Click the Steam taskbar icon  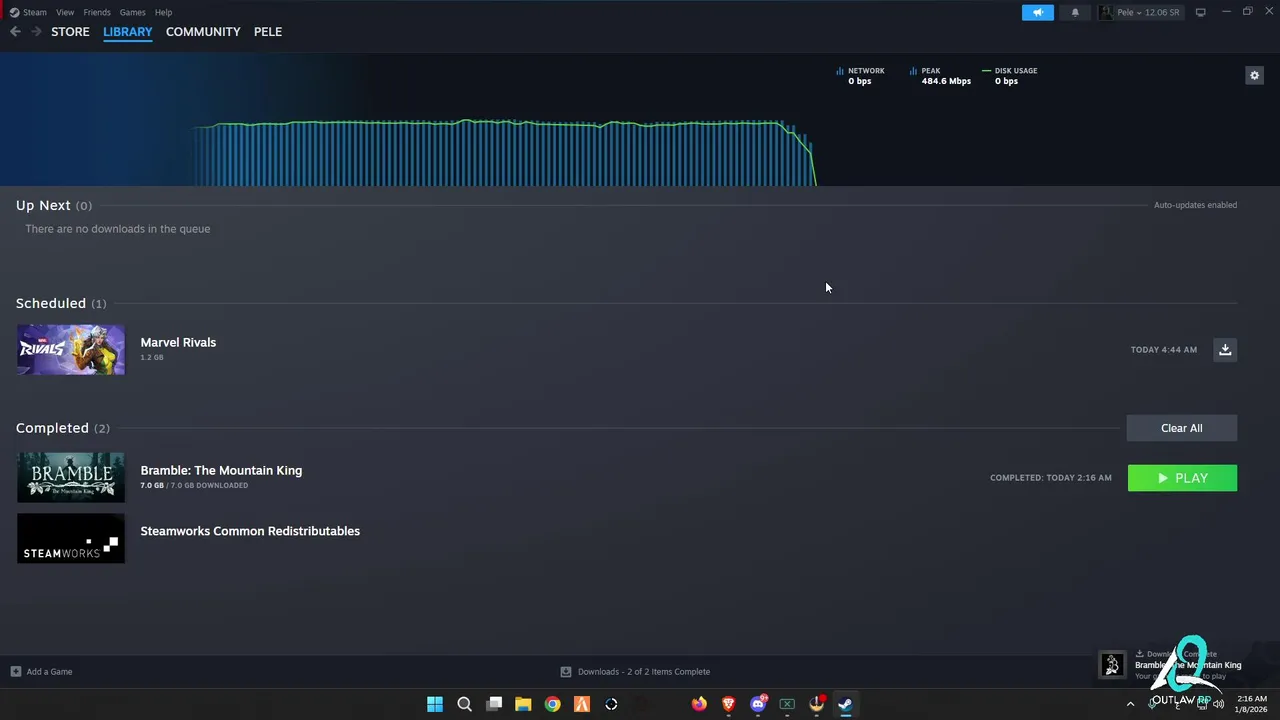[x=845, y=704]
